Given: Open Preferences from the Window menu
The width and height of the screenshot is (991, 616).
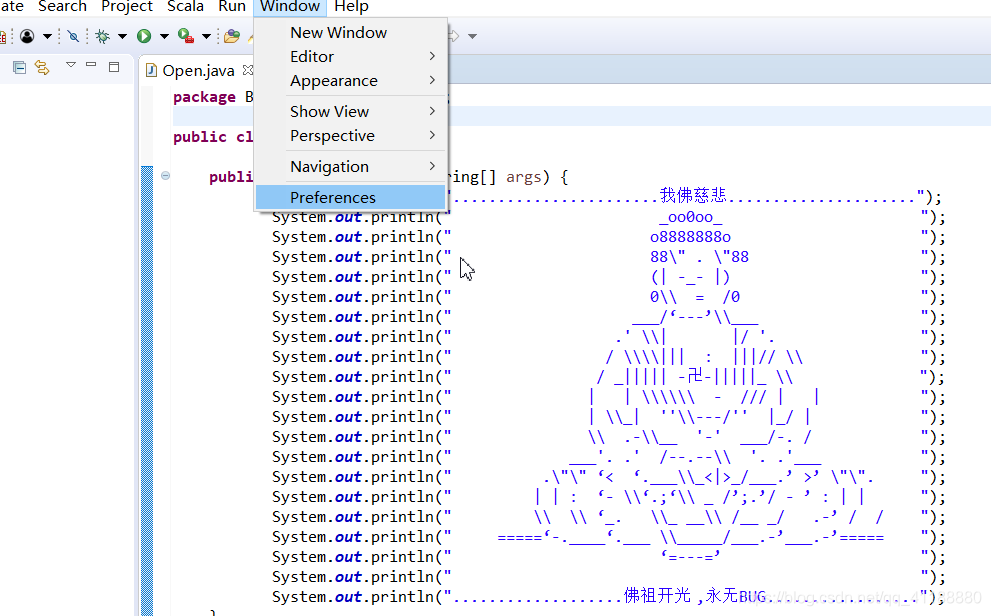Looking at the screenshot, I should click(x=351, y=198).
